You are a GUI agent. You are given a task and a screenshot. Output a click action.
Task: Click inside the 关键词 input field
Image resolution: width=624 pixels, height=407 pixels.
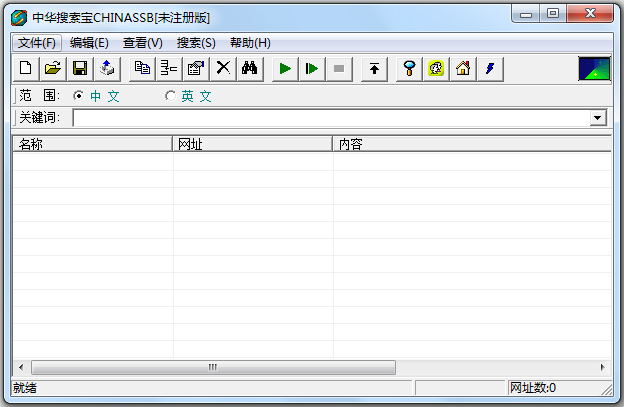[330, 118]
